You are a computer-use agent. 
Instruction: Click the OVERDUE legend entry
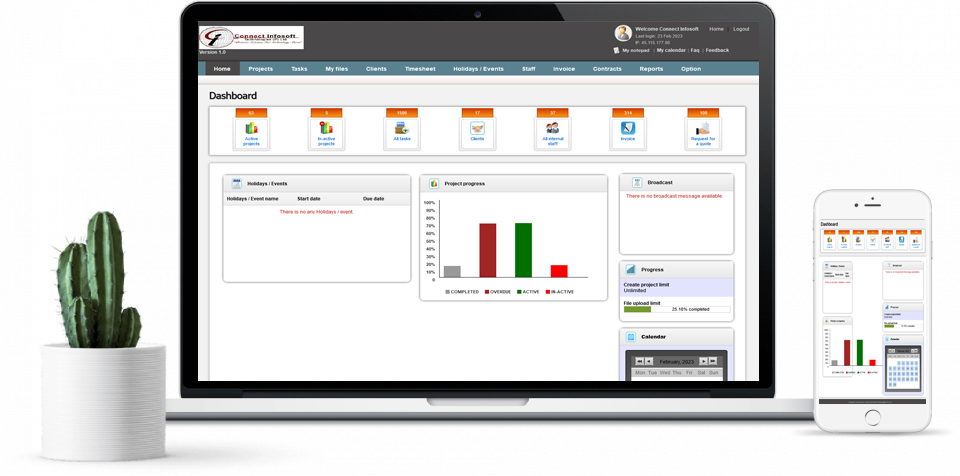[498, 292]
